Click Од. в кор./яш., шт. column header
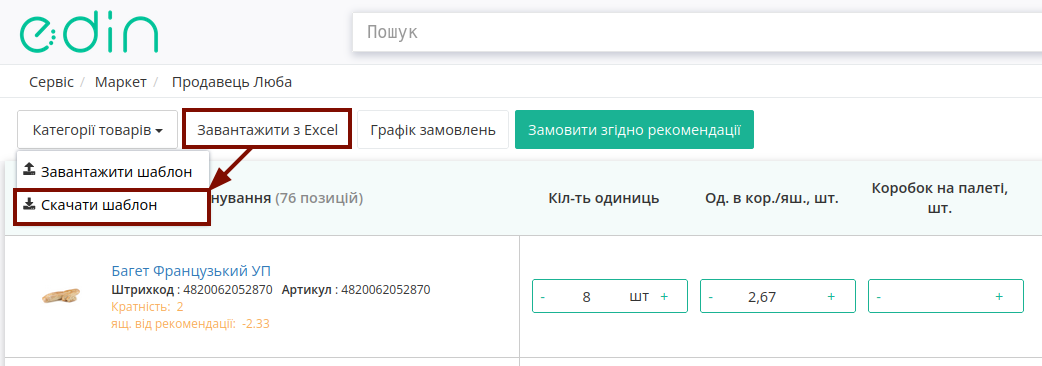Screen dimensions: 1042x366 tap(772, 198)
